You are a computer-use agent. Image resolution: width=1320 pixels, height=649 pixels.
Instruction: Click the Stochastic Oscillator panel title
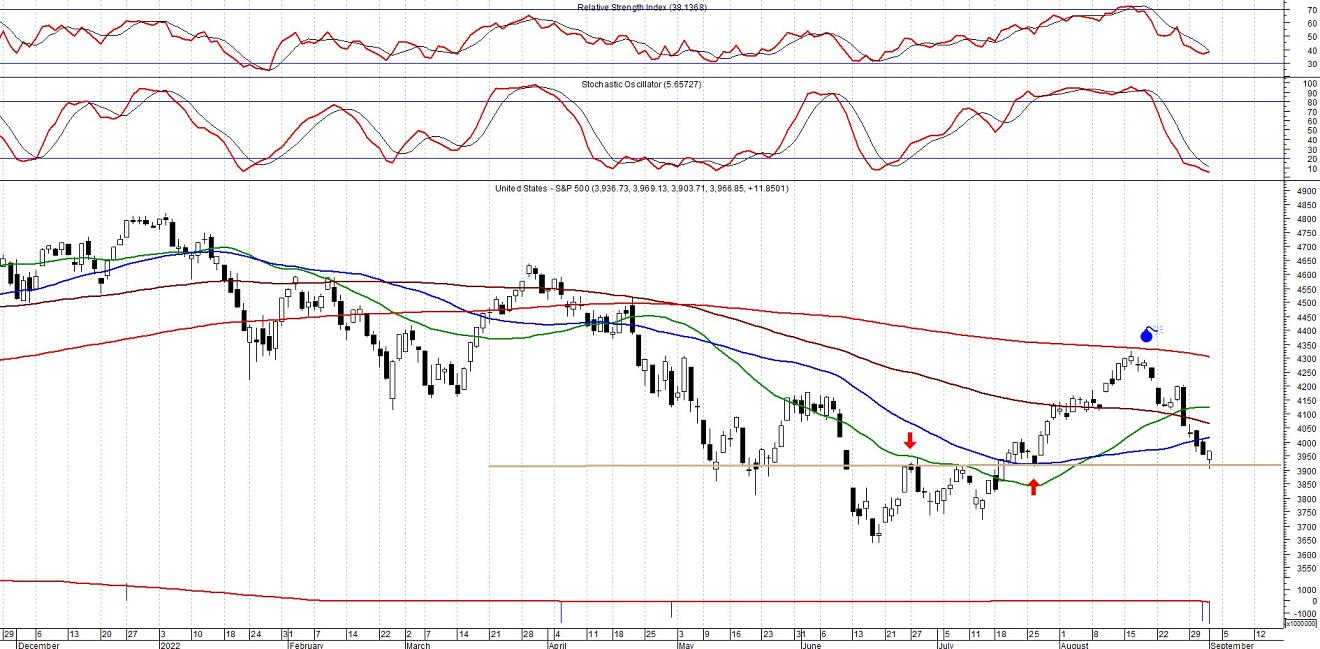pyautogui.click(x=642, y=85)
